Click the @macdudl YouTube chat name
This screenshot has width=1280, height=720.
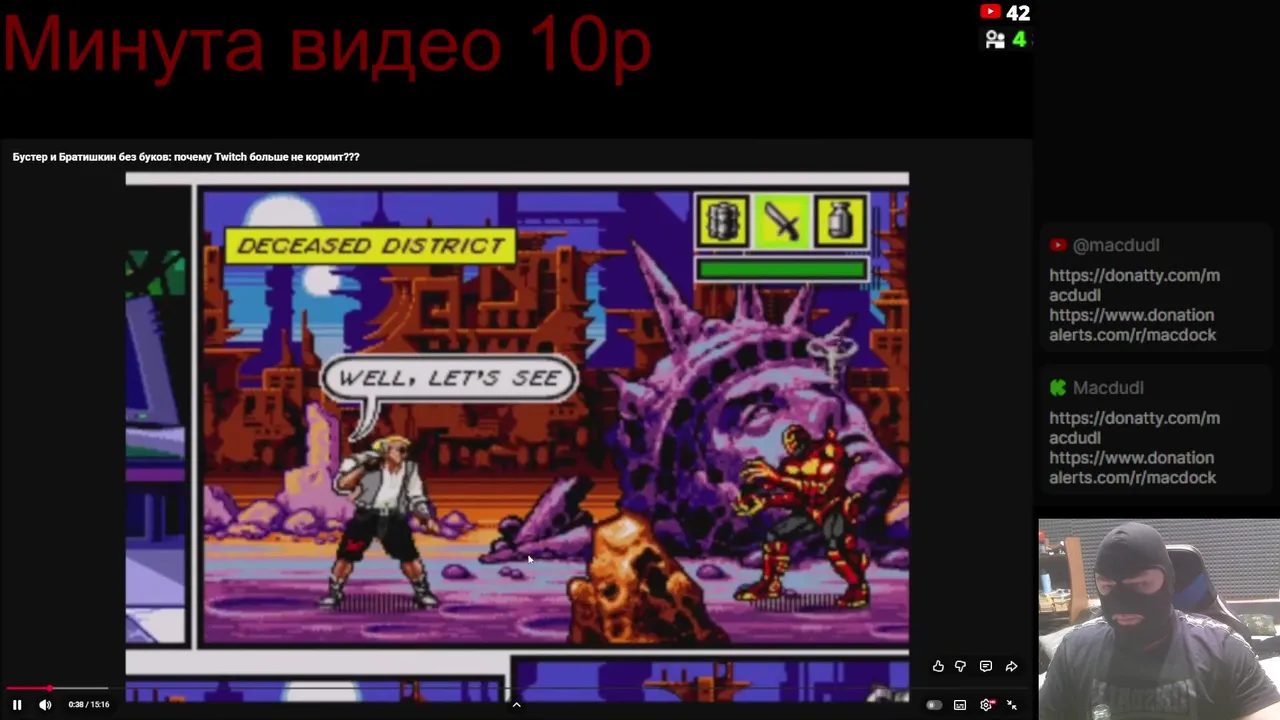pyautogui.click(x=1116, y=245)
